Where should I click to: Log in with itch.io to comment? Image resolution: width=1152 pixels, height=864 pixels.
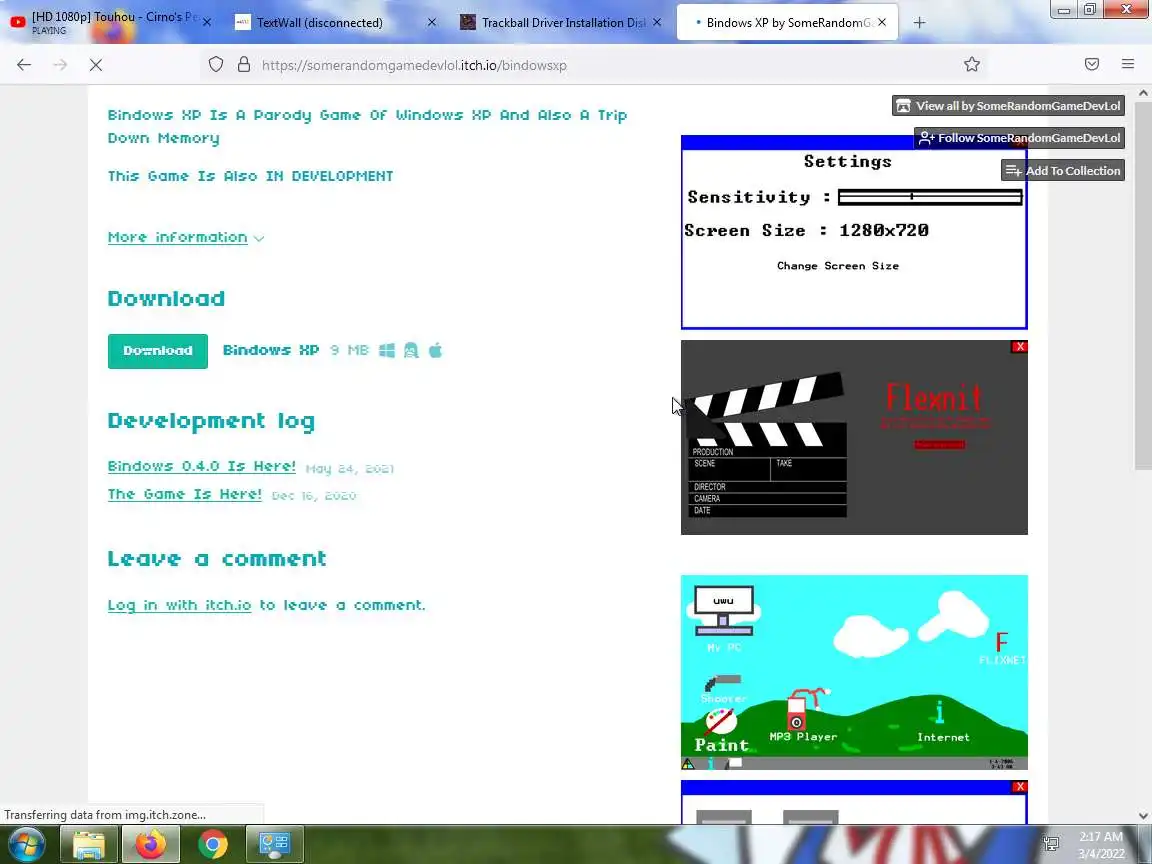click(179, 605)
